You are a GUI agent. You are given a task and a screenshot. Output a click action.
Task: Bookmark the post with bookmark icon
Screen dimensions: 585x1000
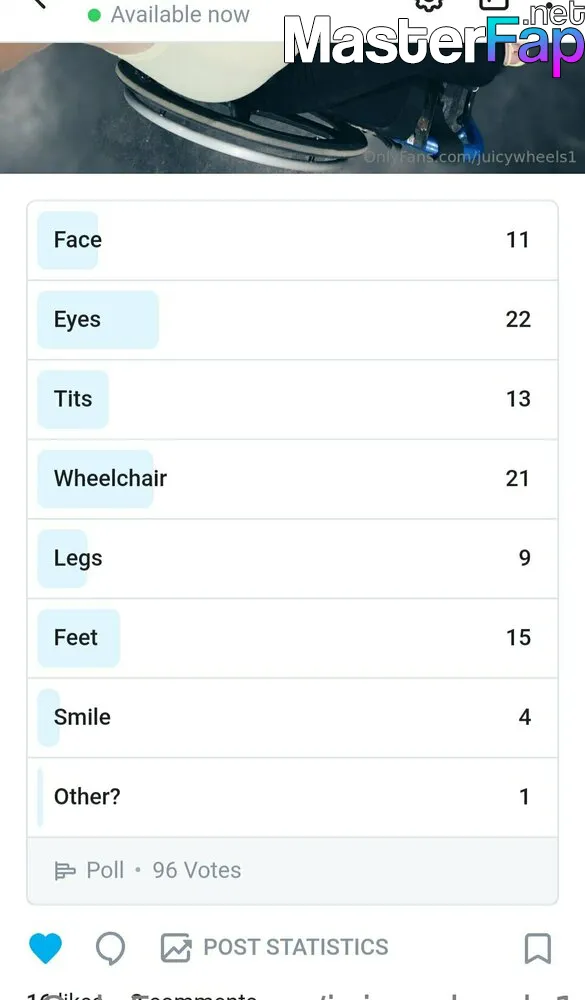(537, 948)
